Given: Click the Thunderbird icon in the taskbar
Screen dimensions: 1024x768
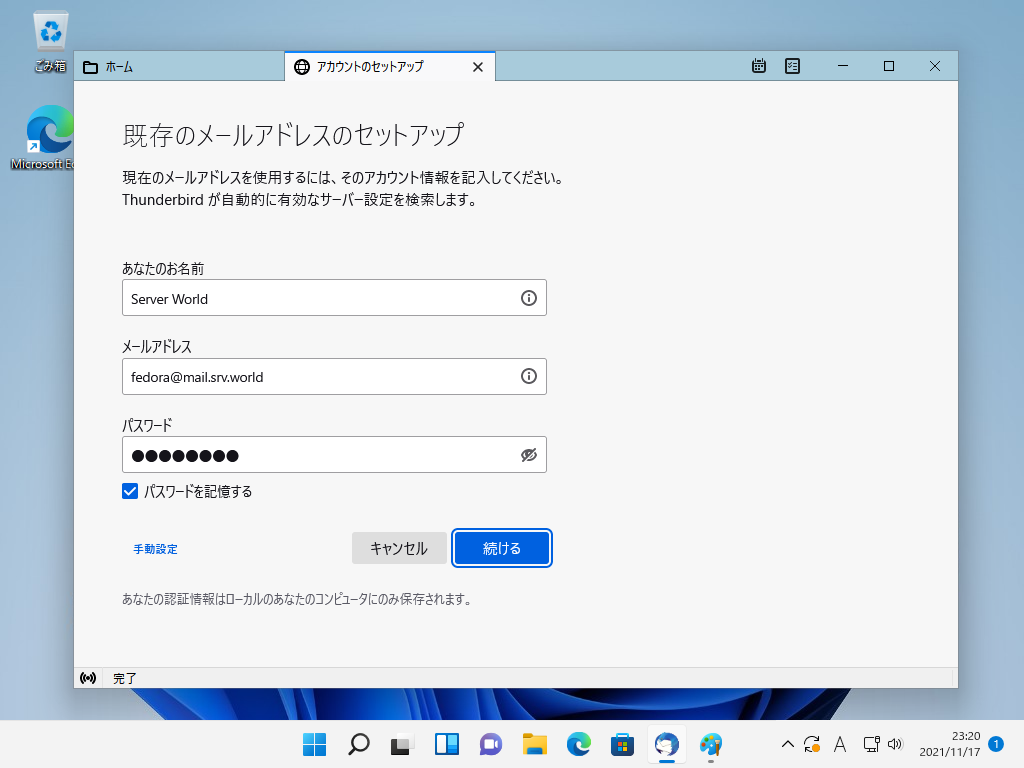Looking at the screenshot, I should click(x=666, y=744).
